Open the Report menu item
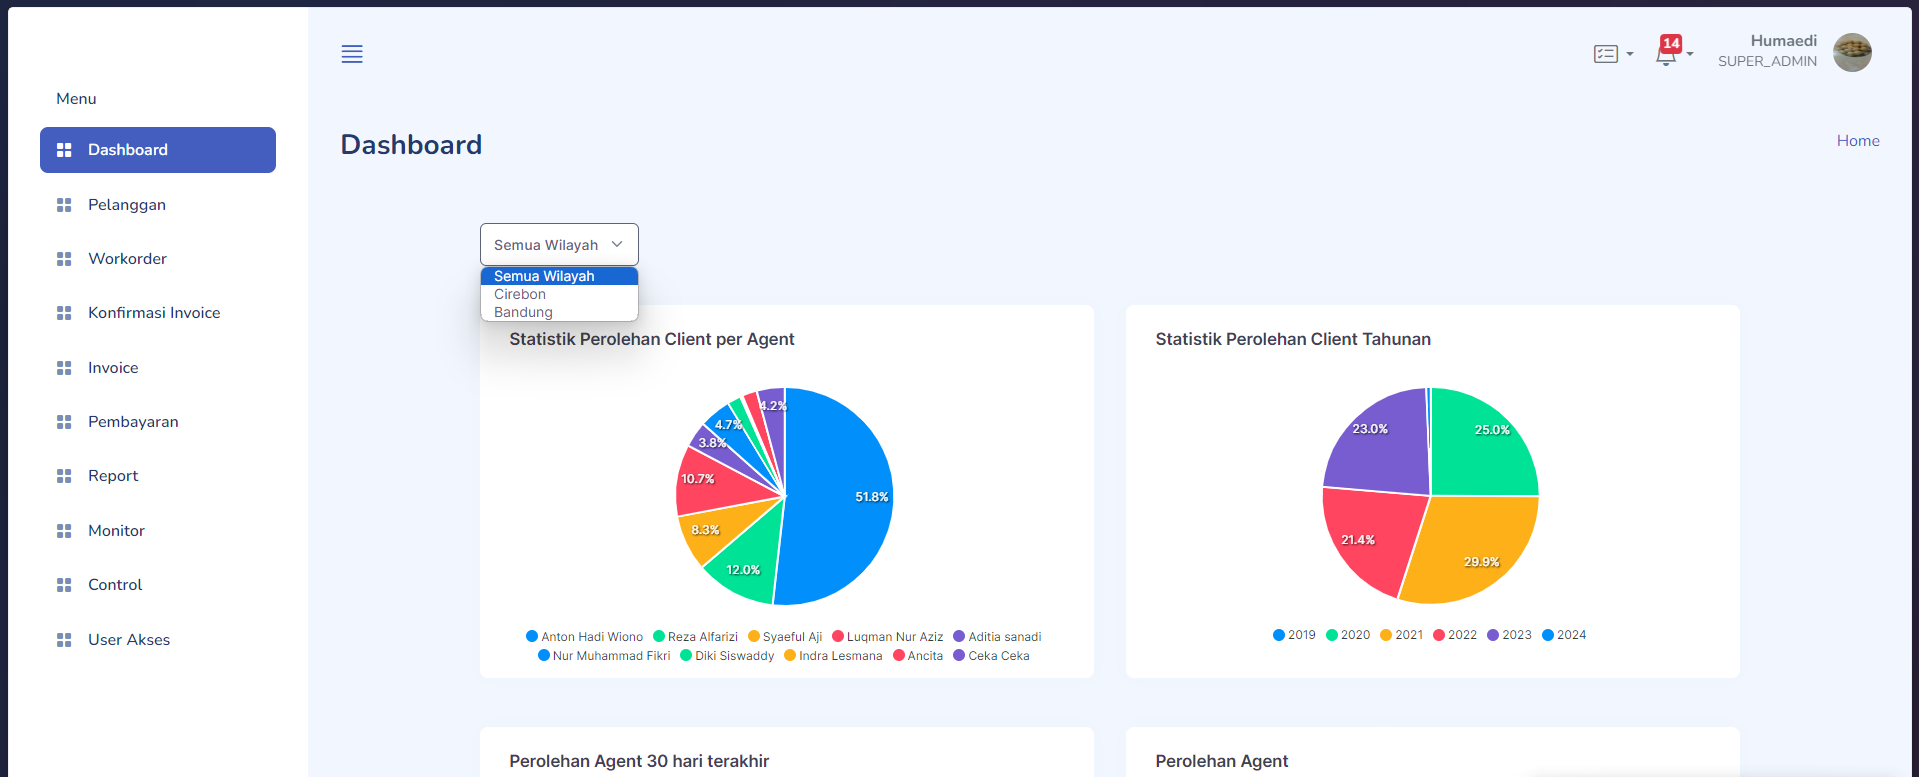 pyautogui.click(x=158, y=476)
